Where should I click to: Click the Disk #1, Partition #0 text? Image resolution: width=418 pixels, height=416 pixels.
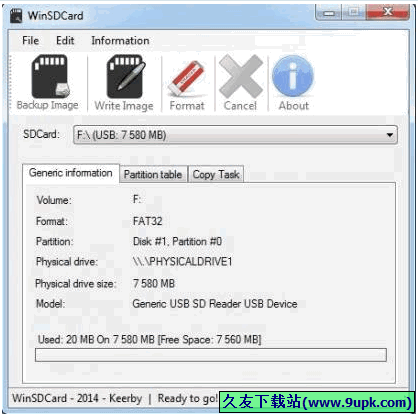(177, 241)
